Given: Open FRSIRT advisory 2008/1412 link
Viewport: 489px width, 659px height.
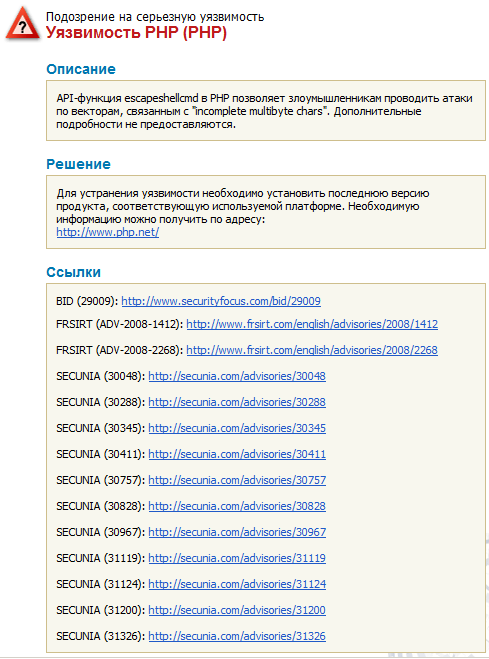Looking at the screenshot, I should (312, 324).
